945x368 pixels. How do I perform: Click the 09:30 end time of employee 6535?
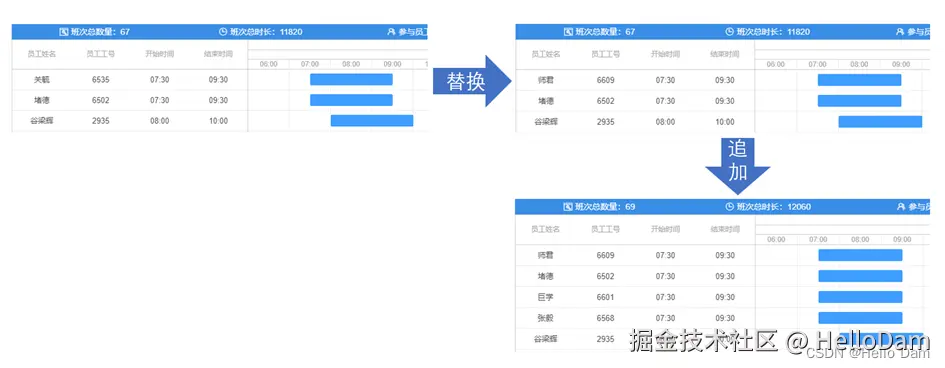[x=219, y=80]
